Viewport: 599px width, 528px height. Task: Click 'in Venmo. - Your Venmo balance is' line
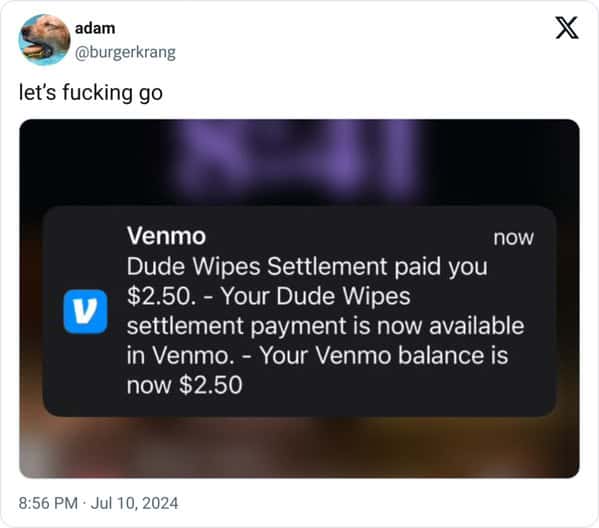[x=317, y=355]
